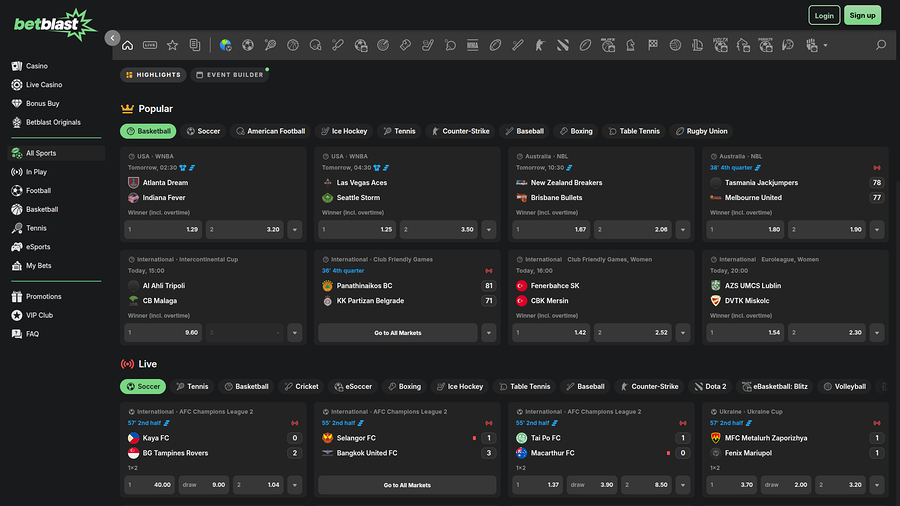The height and width of the screenshot is (506, 900).
Task: Collapse the sidebar with the arrow button
Action: [x=112, y=38]
